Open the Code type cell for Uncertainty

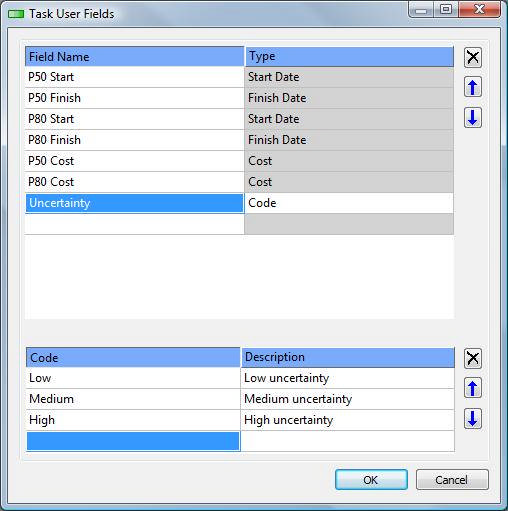(349, 203)
